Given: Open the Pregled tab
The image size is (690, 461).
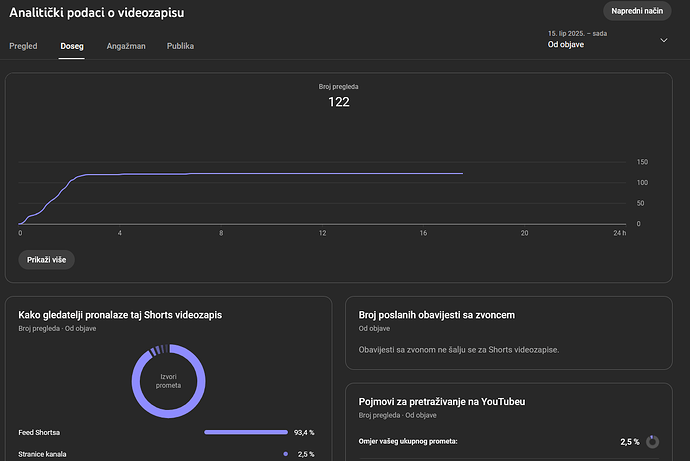Looking at the screenshot, I should coord(23,46).
